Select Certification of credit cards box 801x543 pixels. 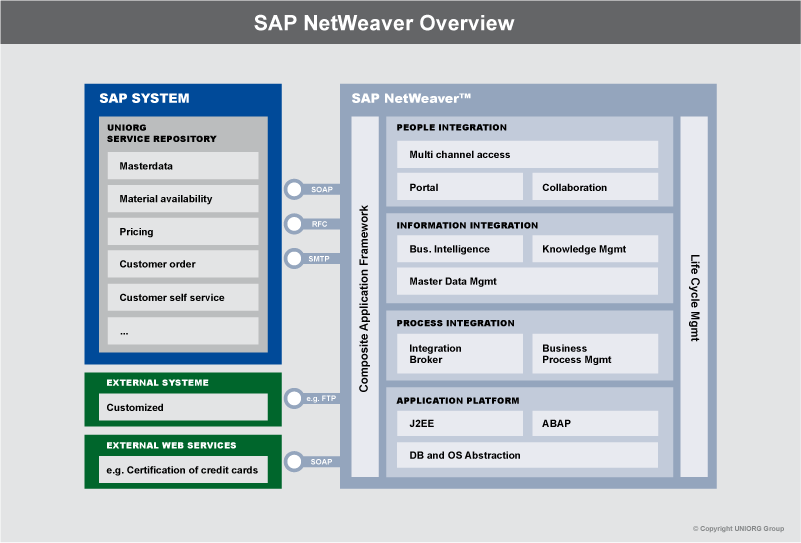(183, 469)
